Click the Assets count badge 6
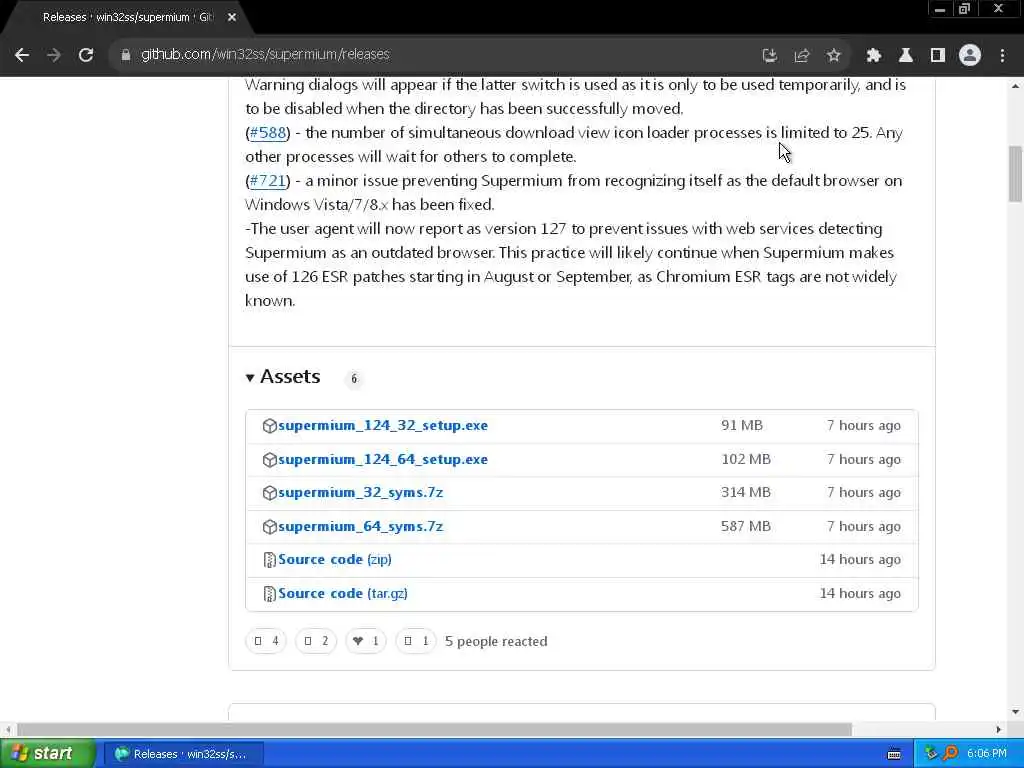1024x768 pixels. [354, 379]
